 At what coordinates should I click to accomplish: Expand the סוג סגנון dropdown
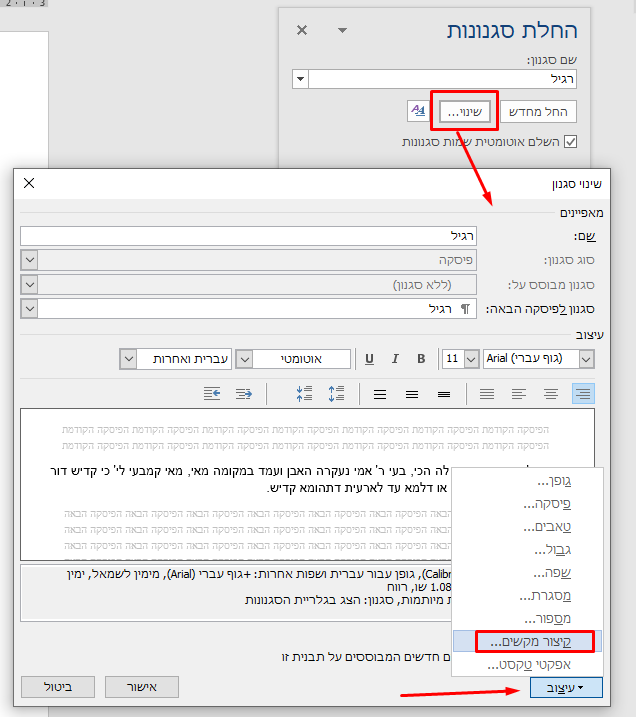click(x=30, y=260)
